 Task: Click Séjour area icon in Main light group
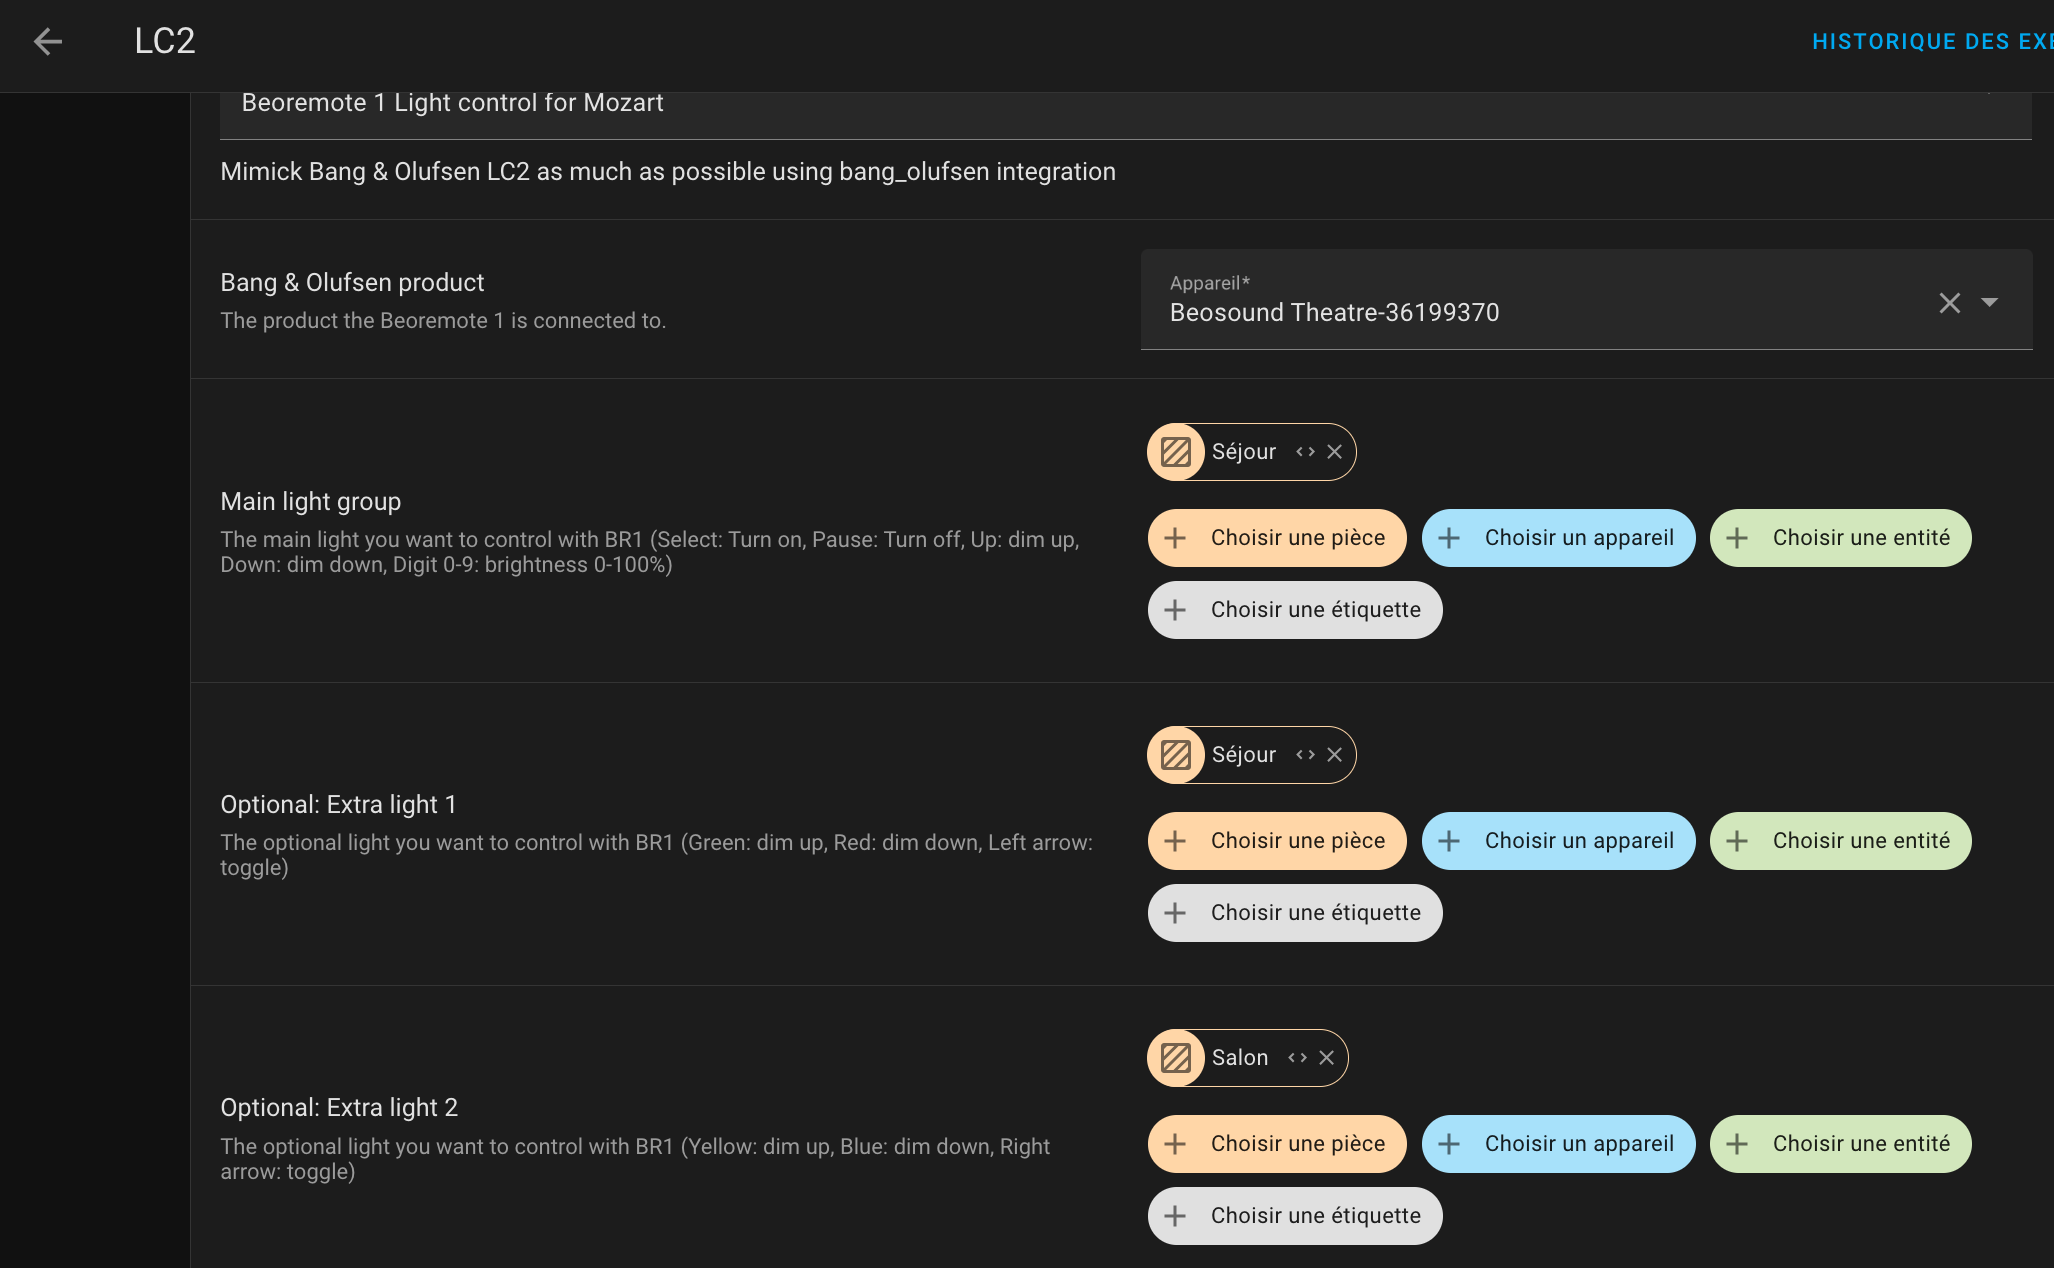pyautogui.click(x=1176, y=452)
